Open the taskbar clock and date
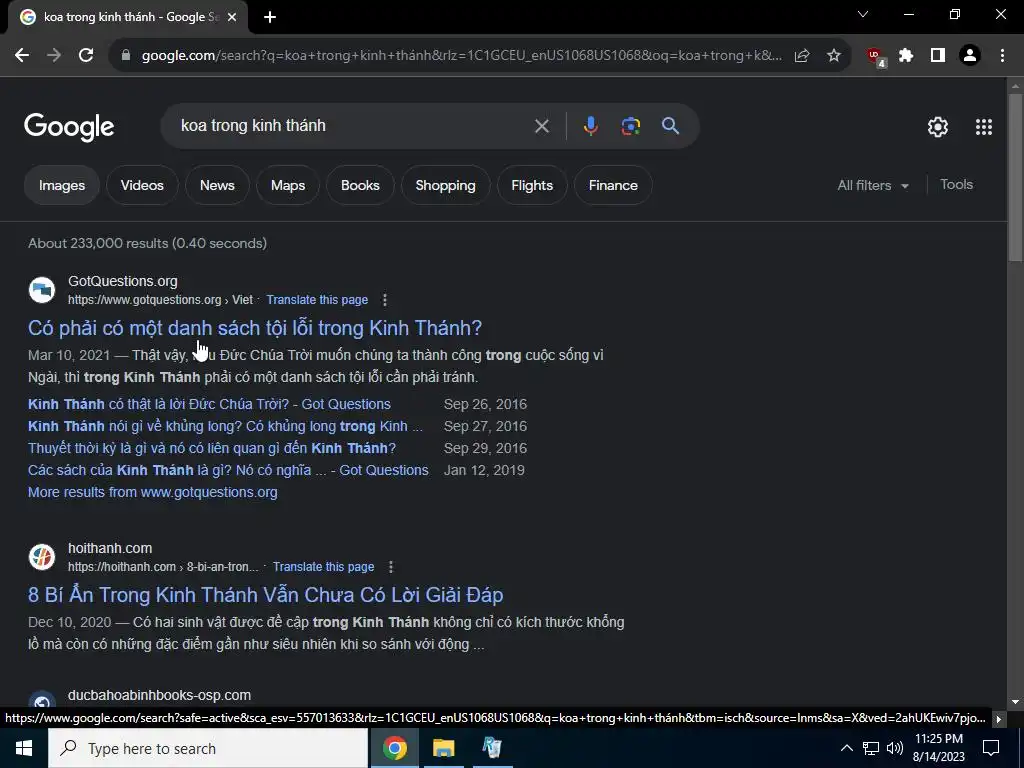 tap(938, 748)
